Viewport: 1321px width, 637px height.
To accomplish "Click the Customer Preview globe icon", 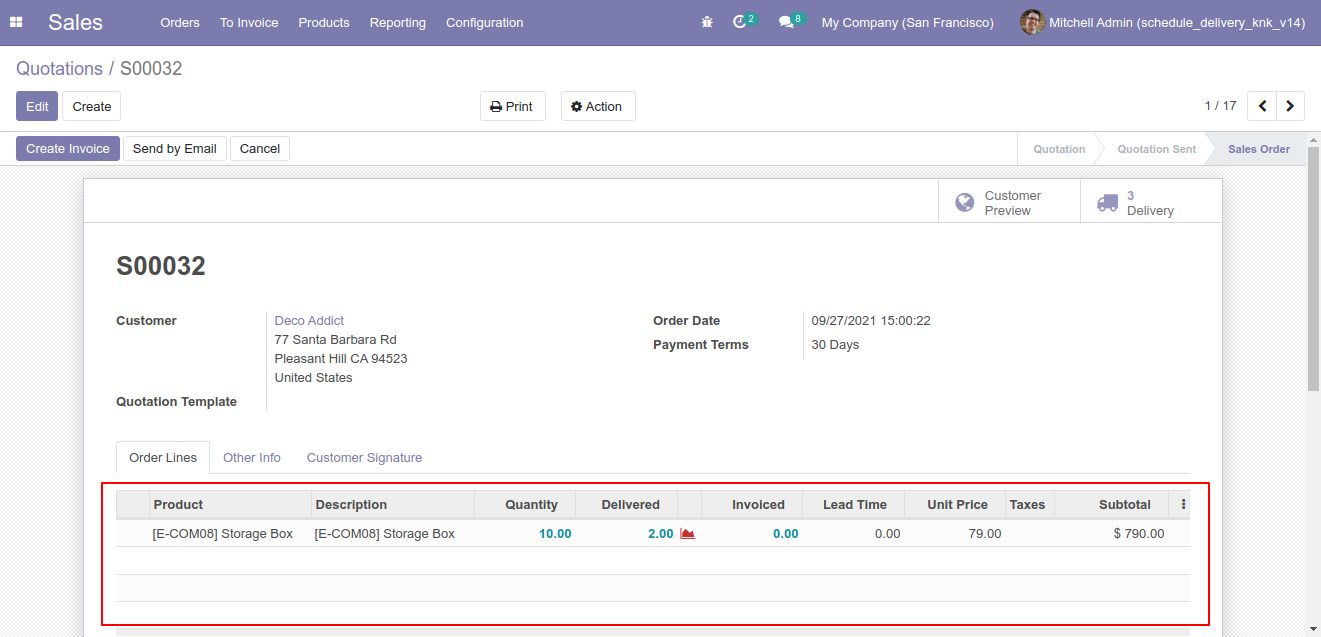I will tap(964, 203).
